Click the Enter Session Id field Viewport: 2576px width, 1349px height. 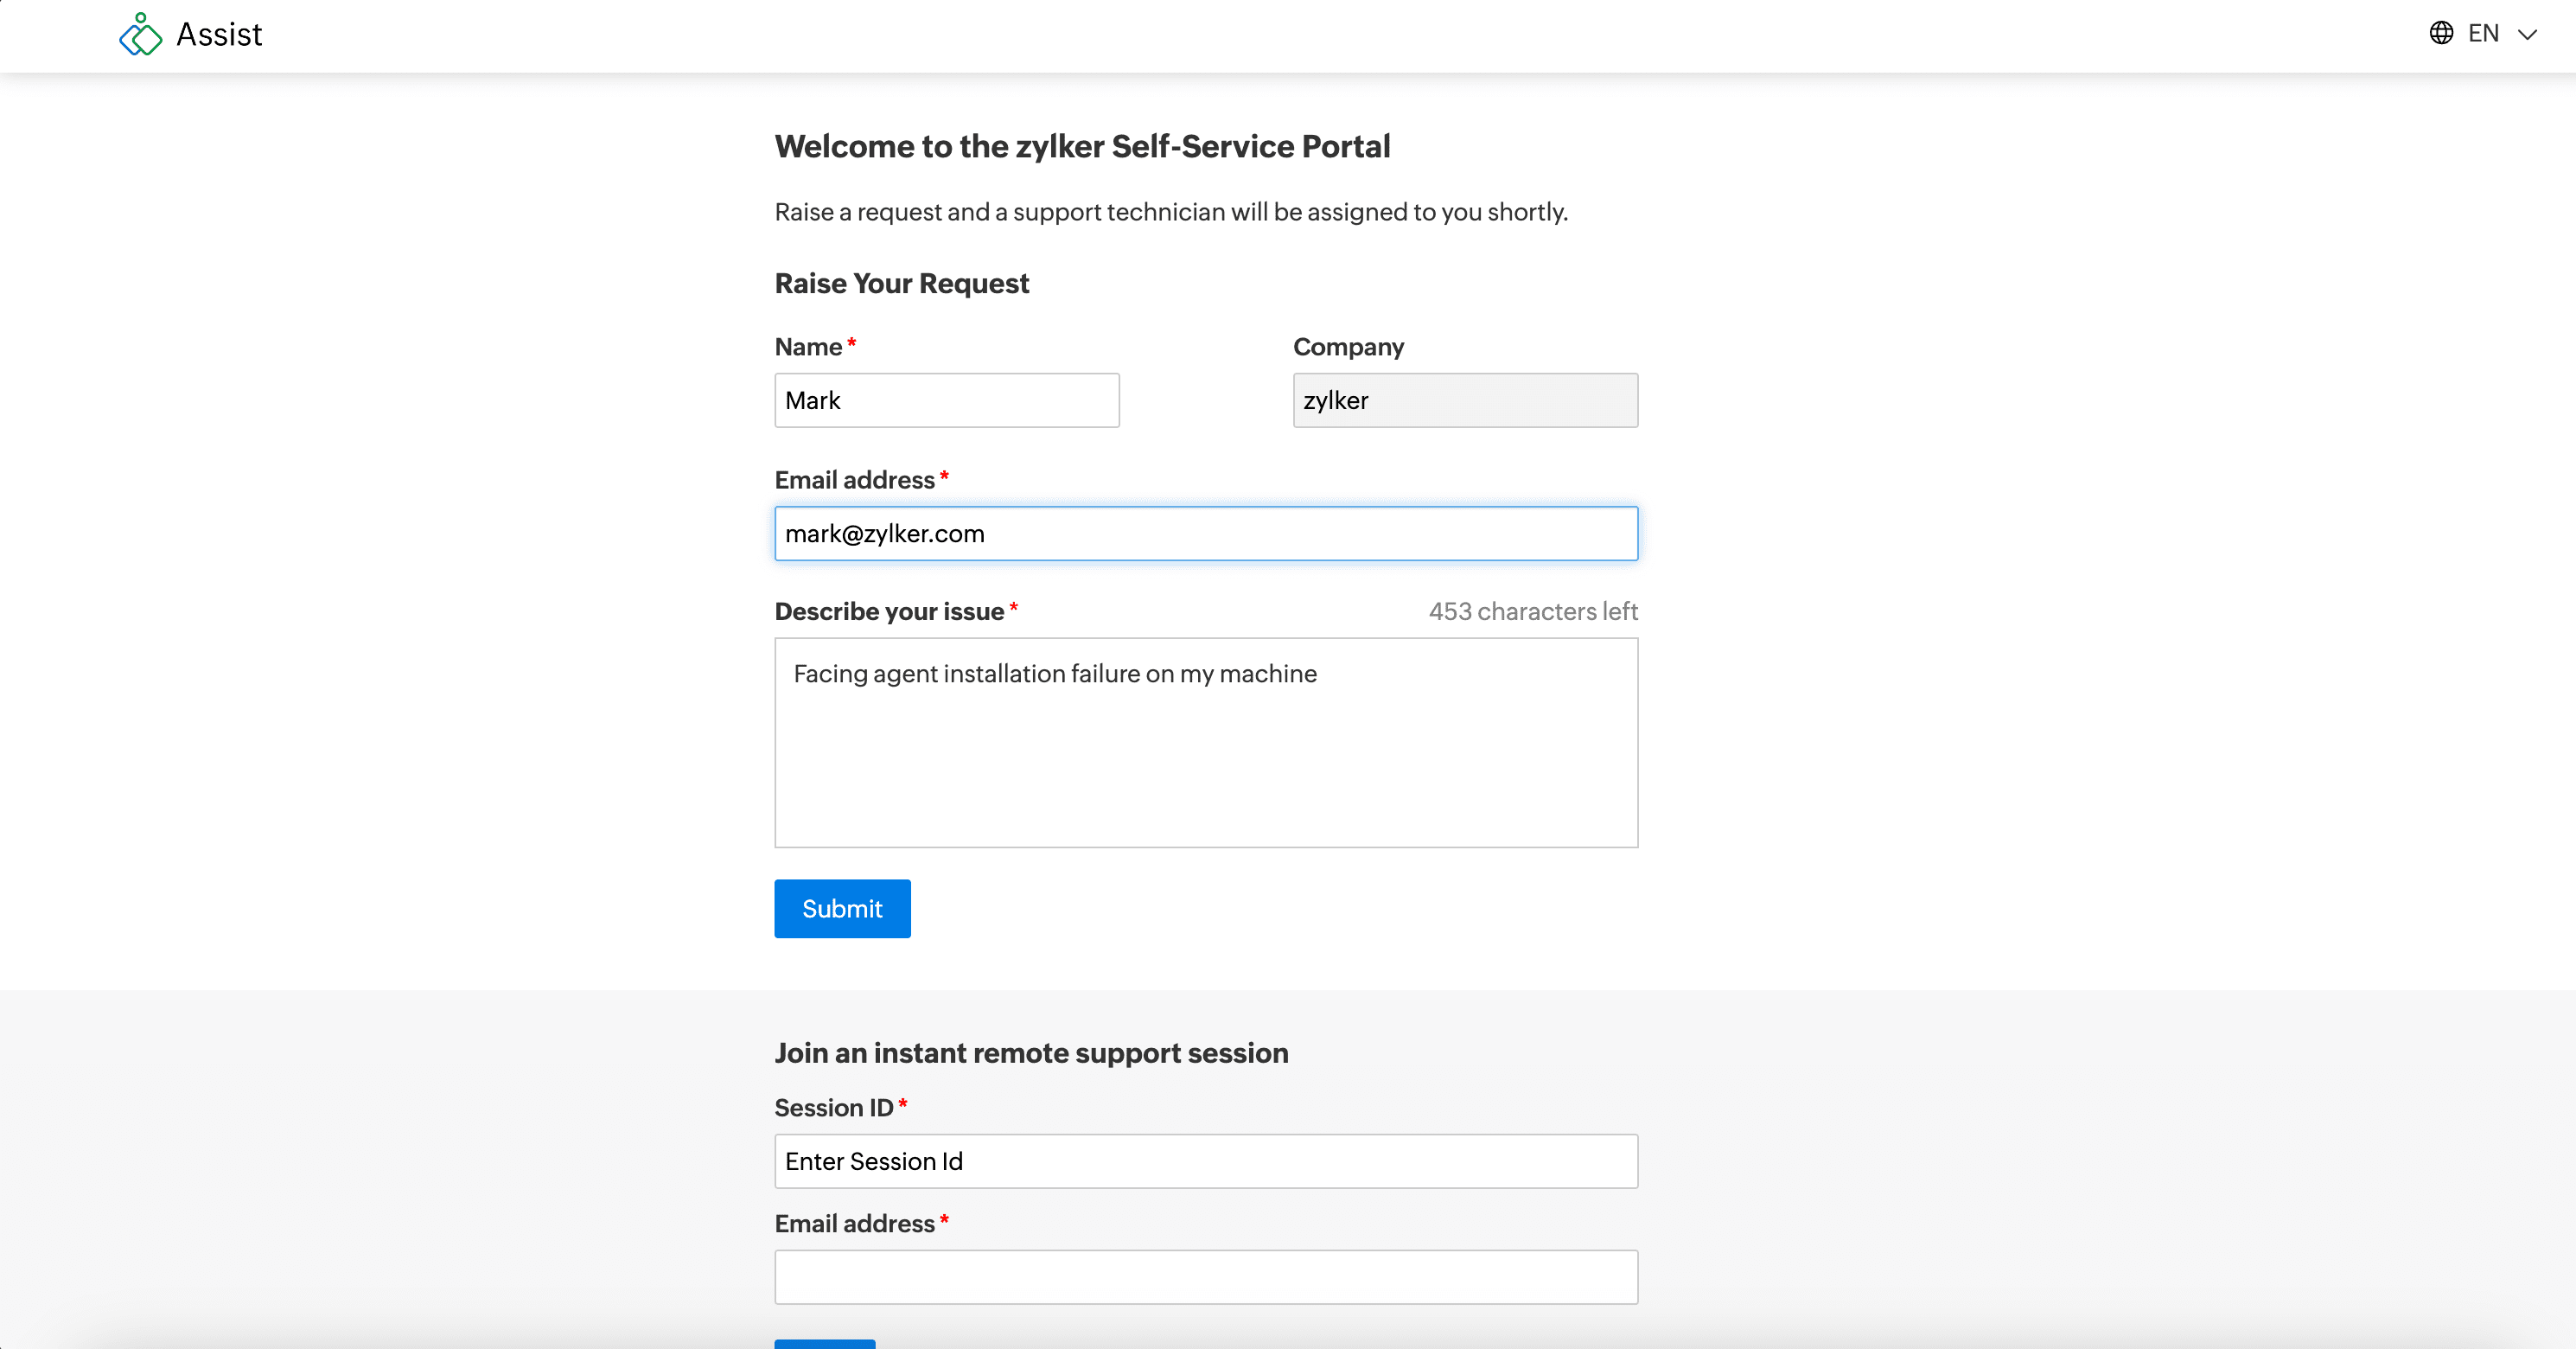(x=1205, y=1161)
